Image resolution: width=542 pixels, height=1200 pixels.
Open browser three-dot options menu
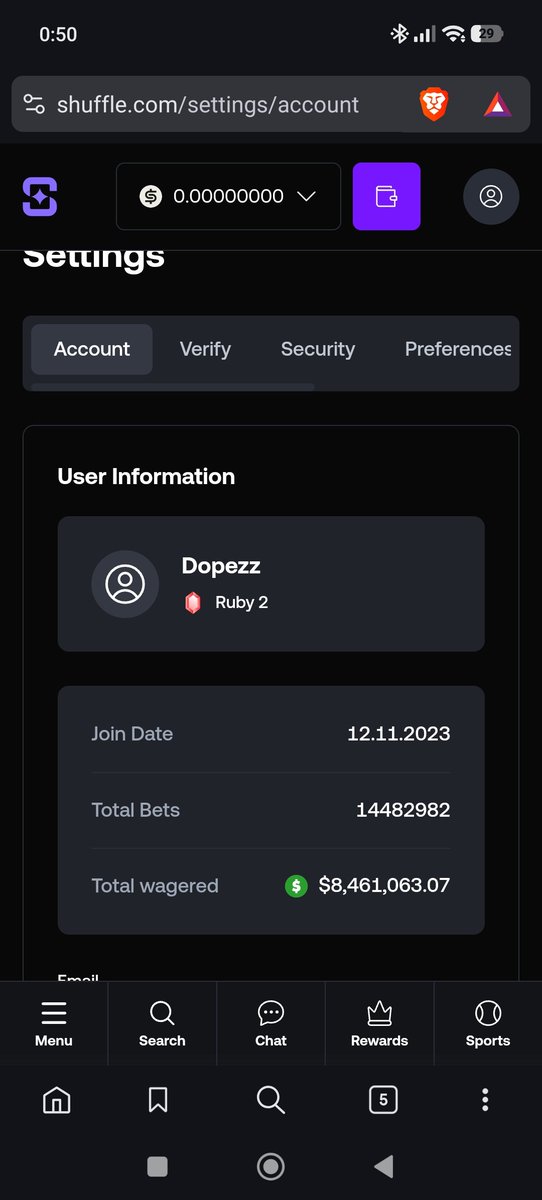pyautogui.click(x=485, y=1101)
